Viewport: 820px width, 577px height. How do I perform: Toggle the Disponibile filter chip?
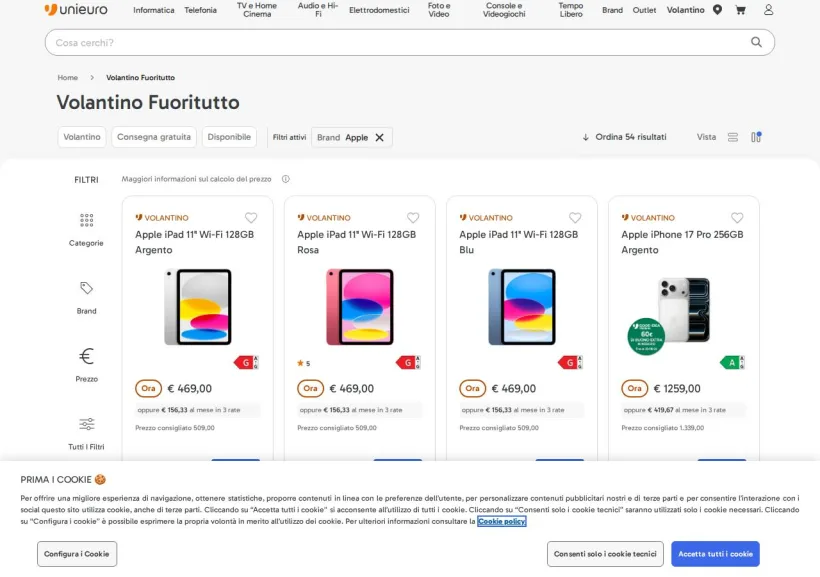[x=229, y=137]
